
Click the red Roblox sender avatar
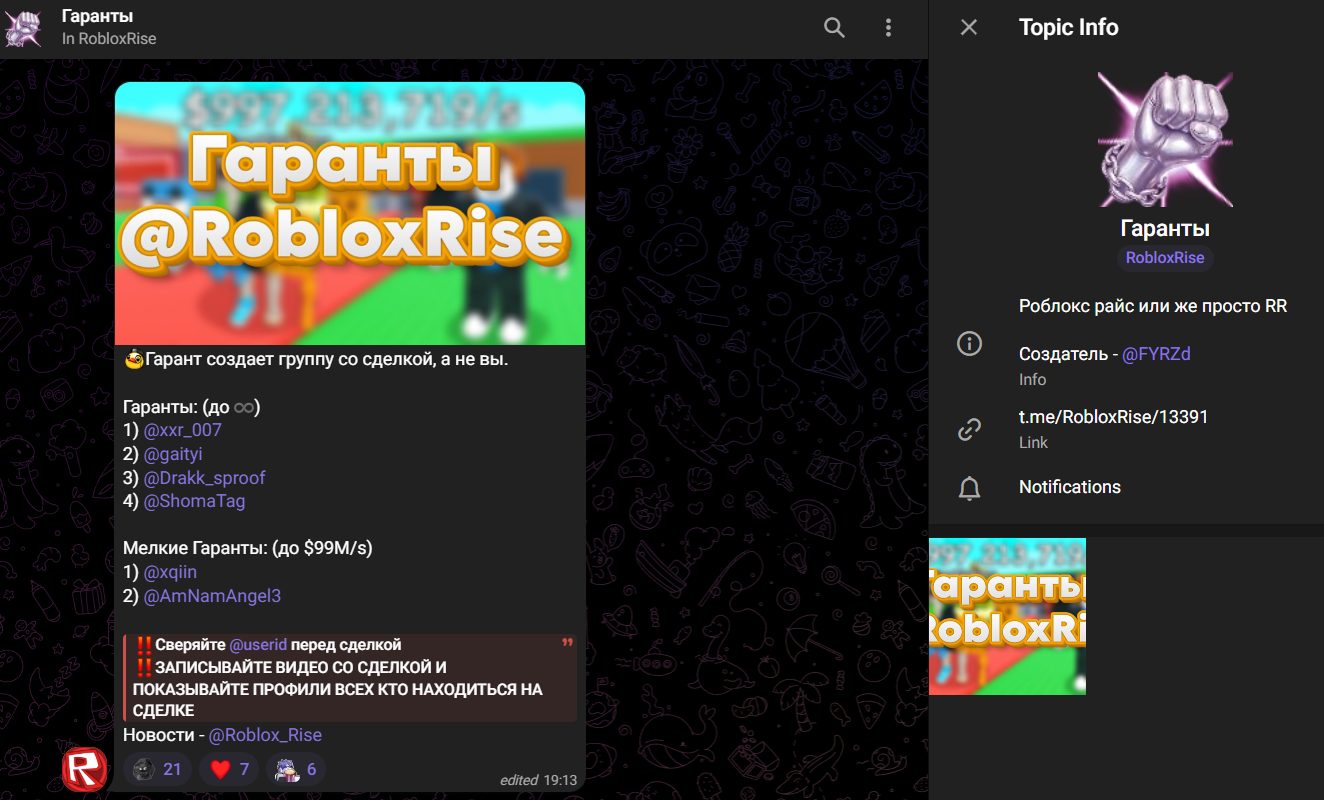85,769
